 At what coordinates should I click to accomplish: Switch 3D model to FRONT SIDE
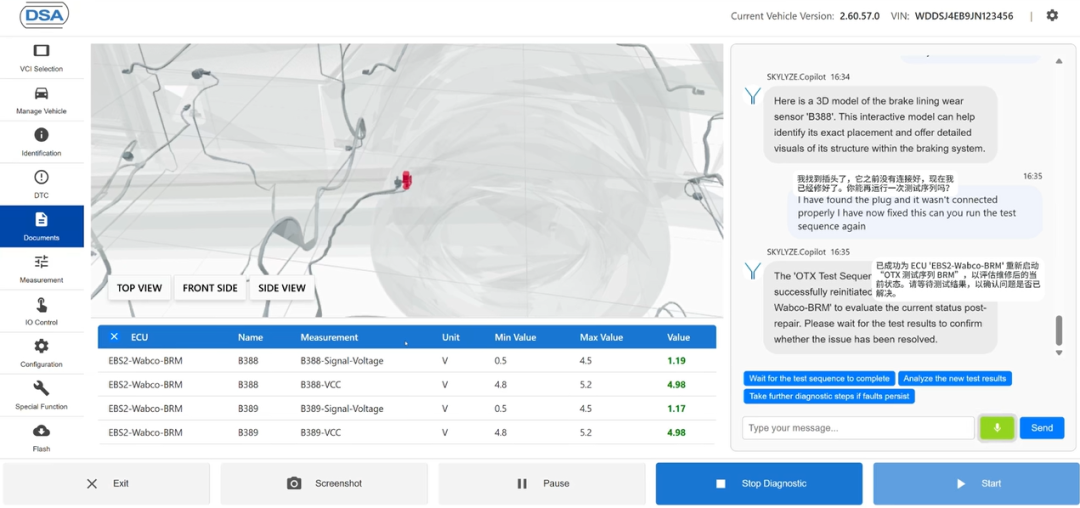click(x=210, y=288)
